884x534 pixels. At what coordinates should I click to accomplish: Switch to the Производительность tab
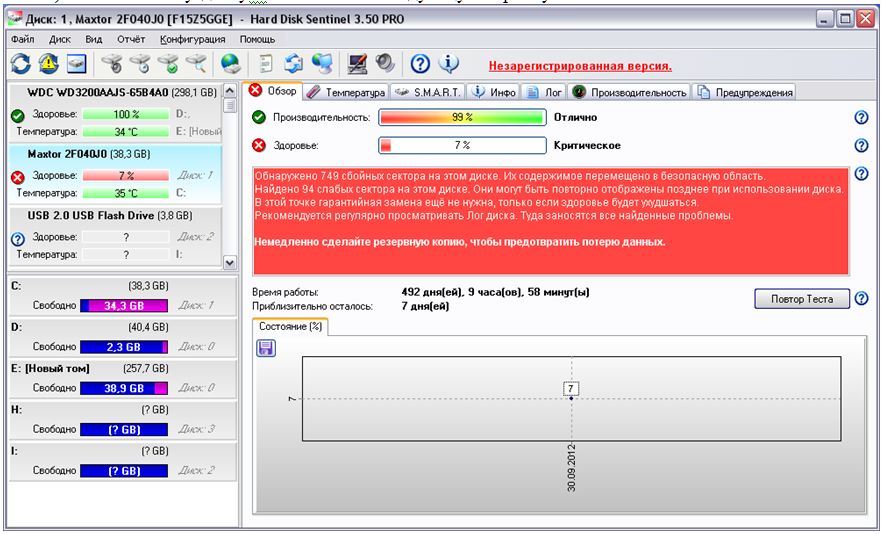[629, 92]
